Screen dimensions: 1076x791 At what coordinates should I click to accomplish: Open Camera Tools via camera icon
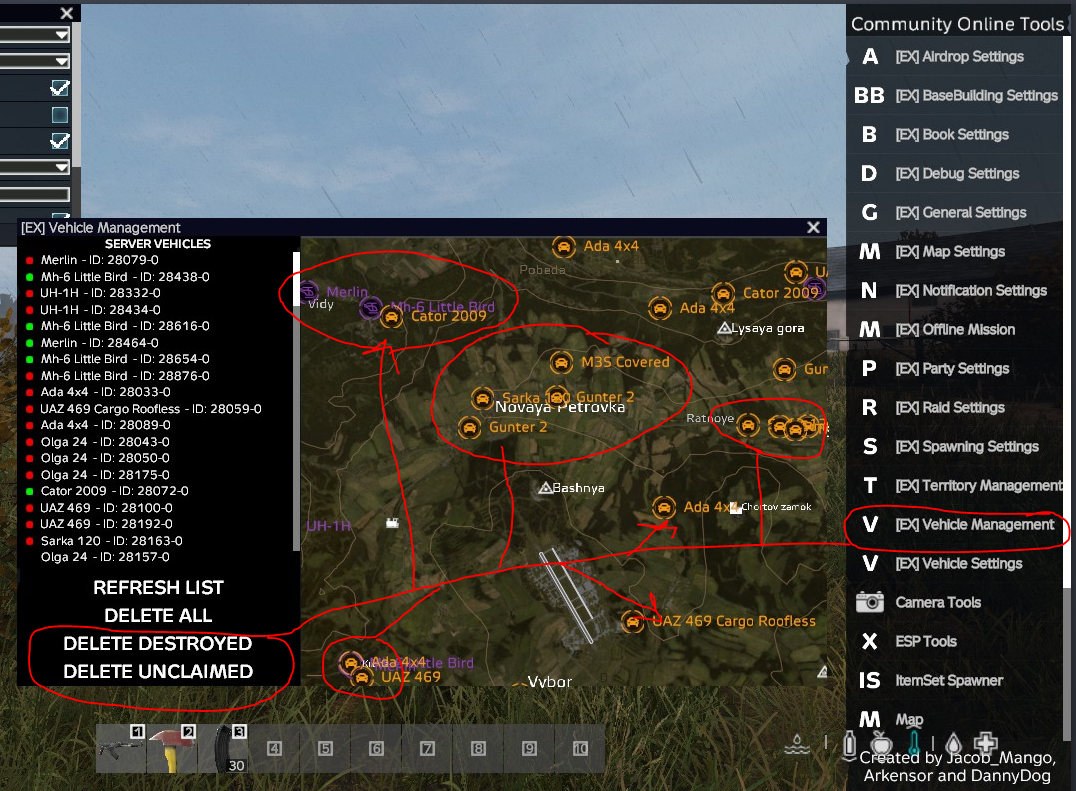click(x=869, y=602)
